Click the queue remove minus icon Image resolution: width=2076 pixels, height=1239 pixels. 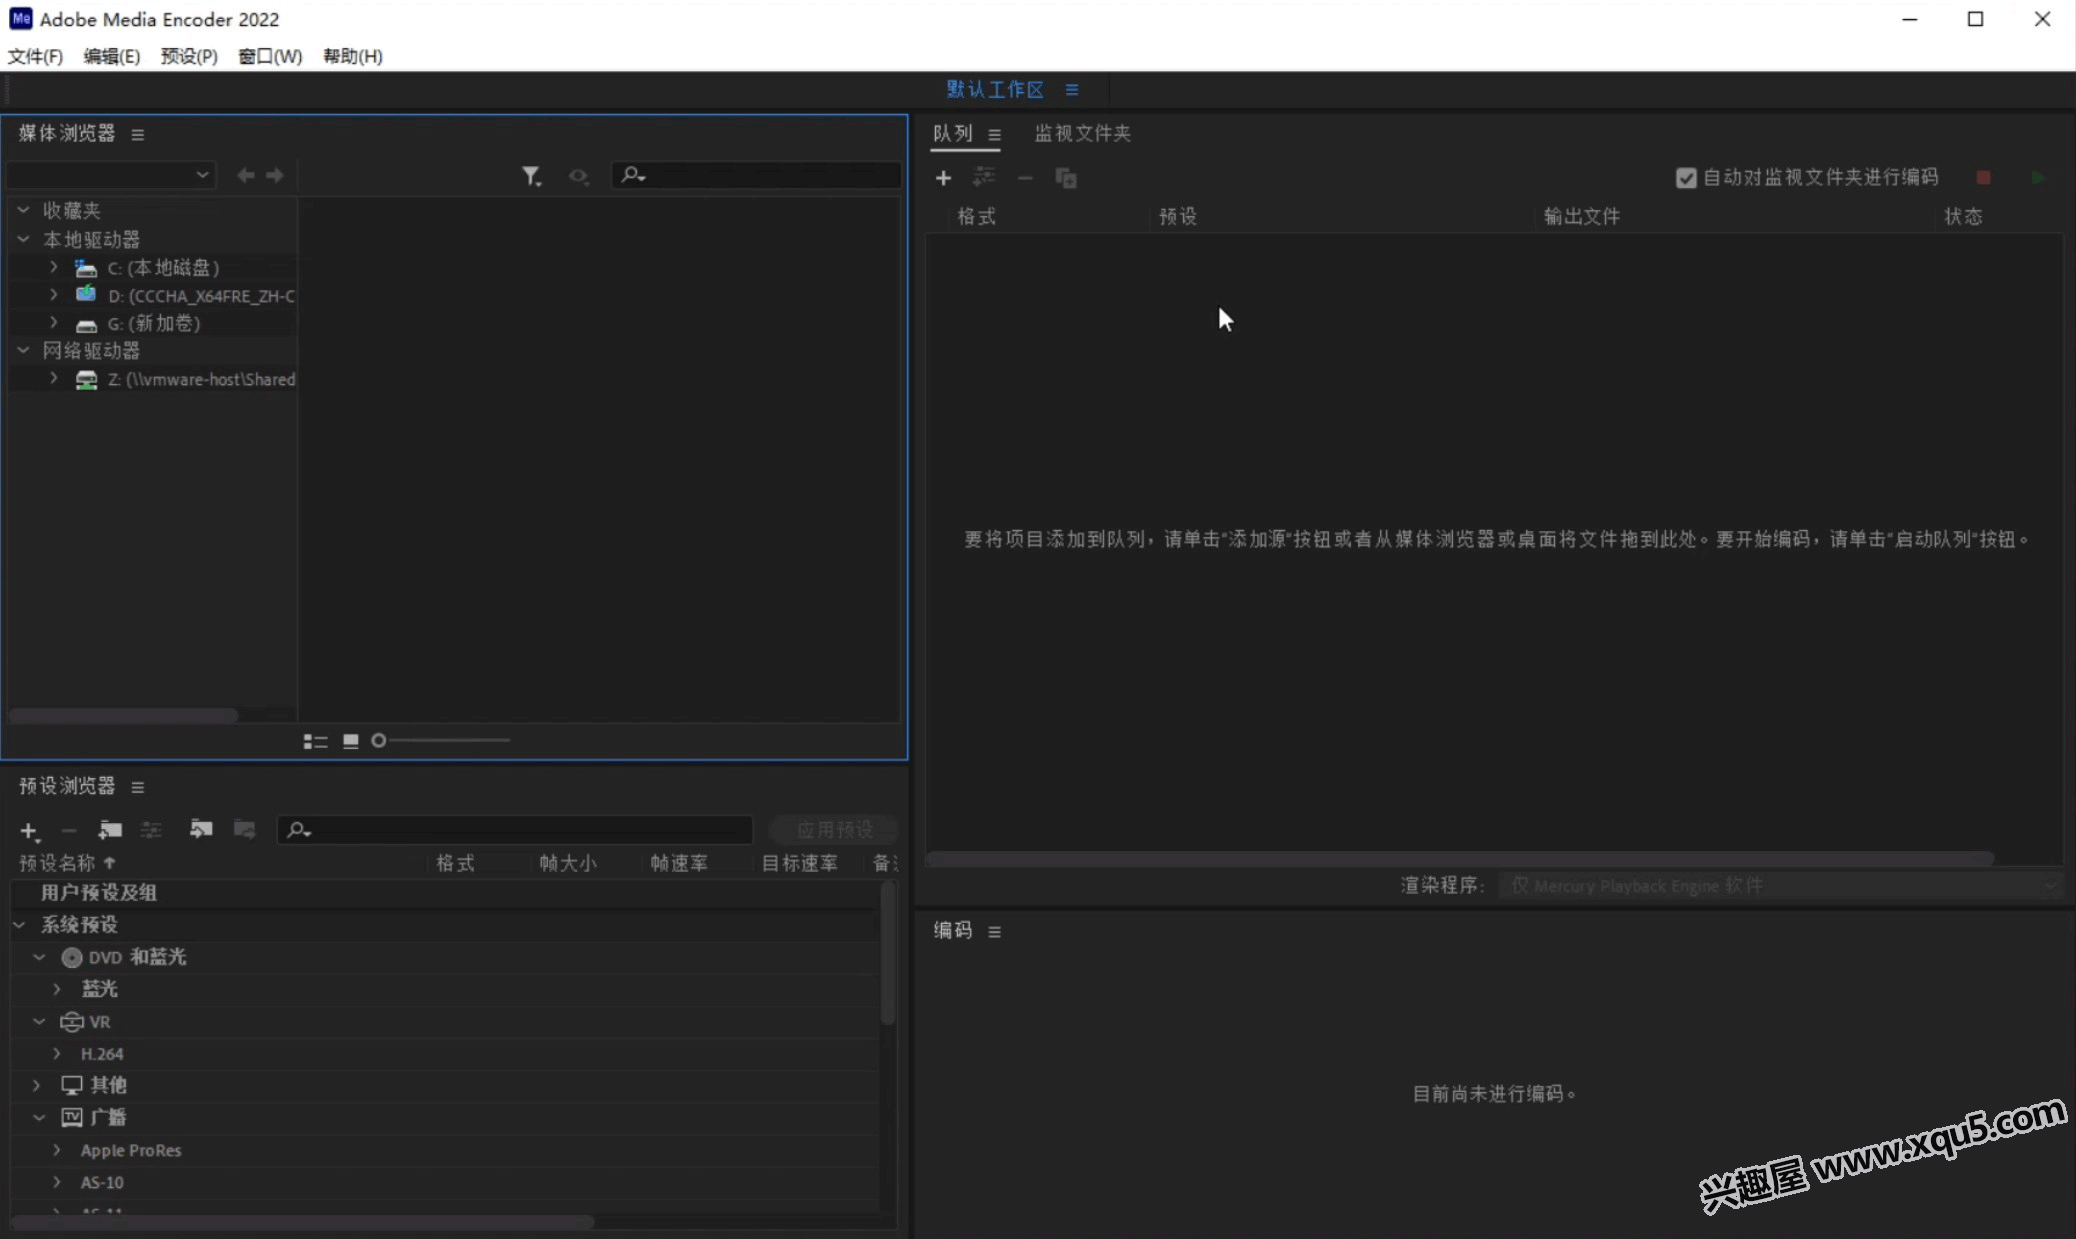1025,178
